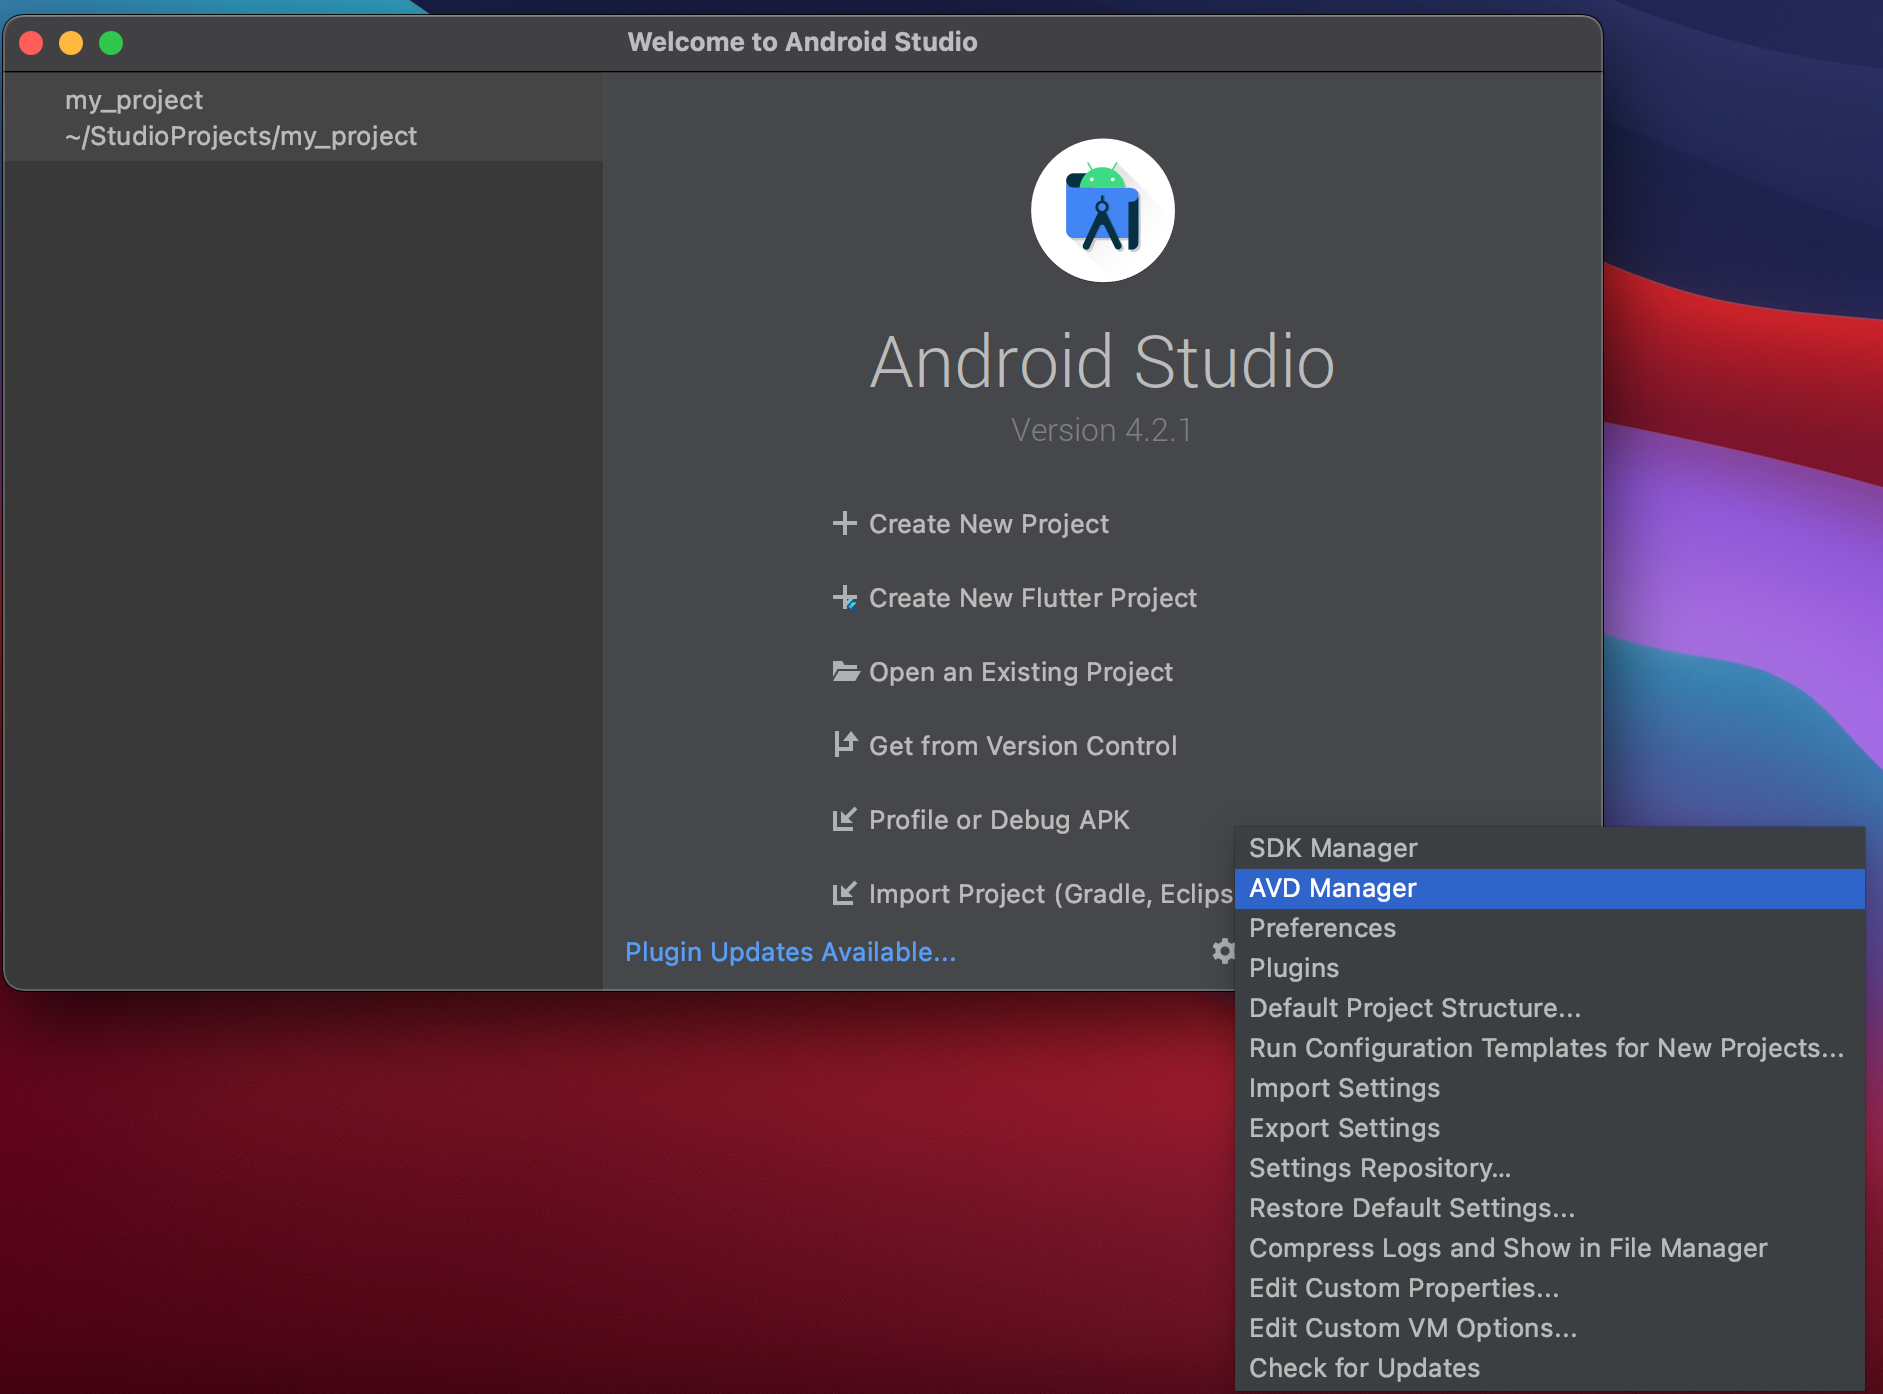Select Check for Updates
This screenshot has height=1394, width=1883.
click(1550, 1368)
